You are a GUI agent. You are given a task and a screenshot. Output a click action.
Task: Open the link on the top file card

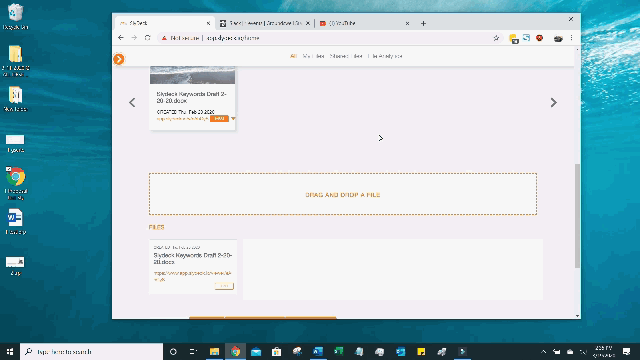pos(182,119)
